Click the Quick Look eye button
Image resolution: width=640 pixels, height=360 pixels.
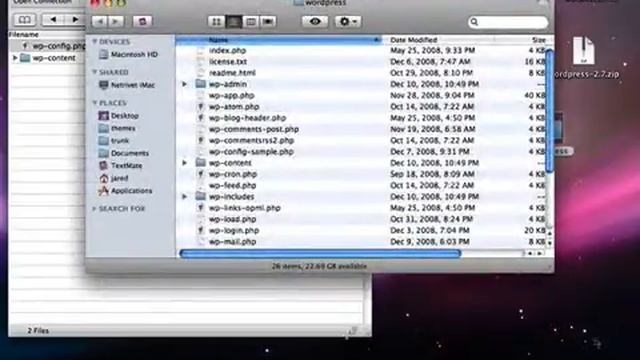click(315, 22)
